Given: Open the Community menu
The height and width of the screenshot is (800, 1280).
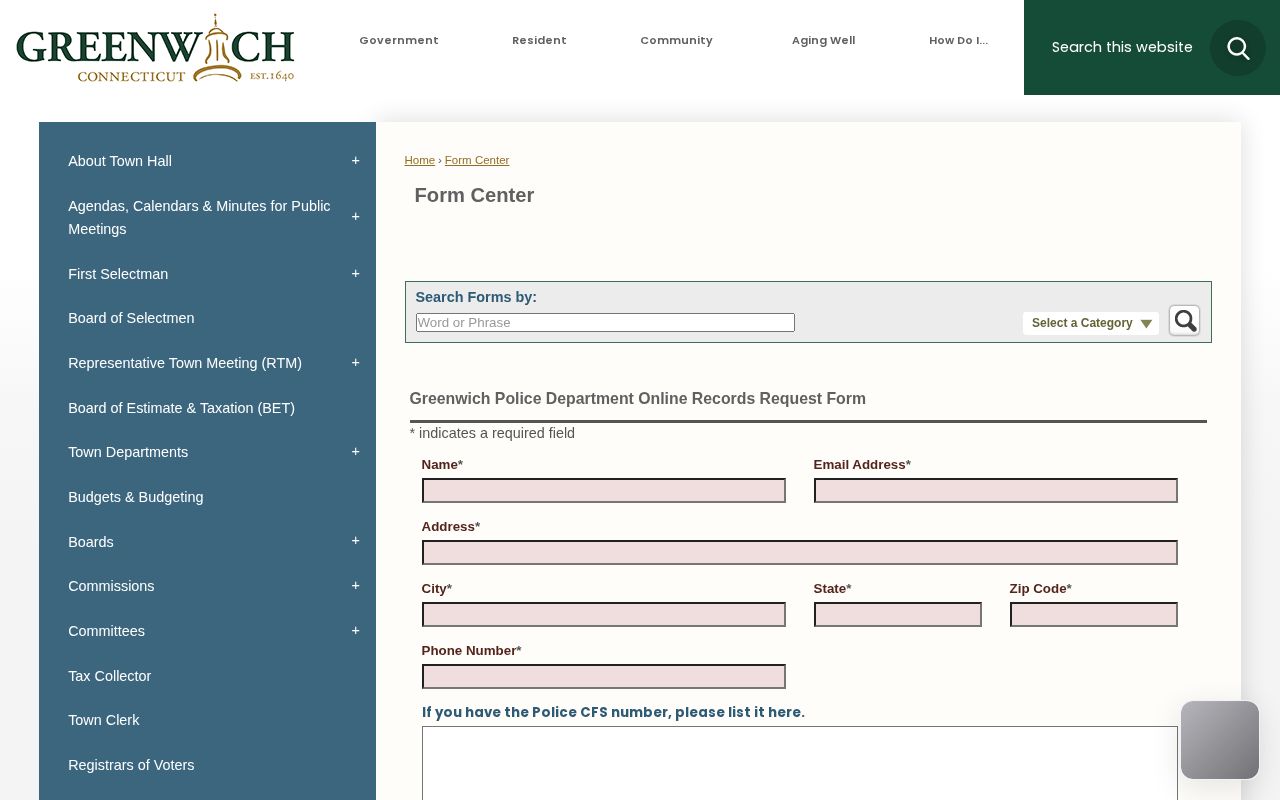Looking at the screenshot, I should (676, 41).
